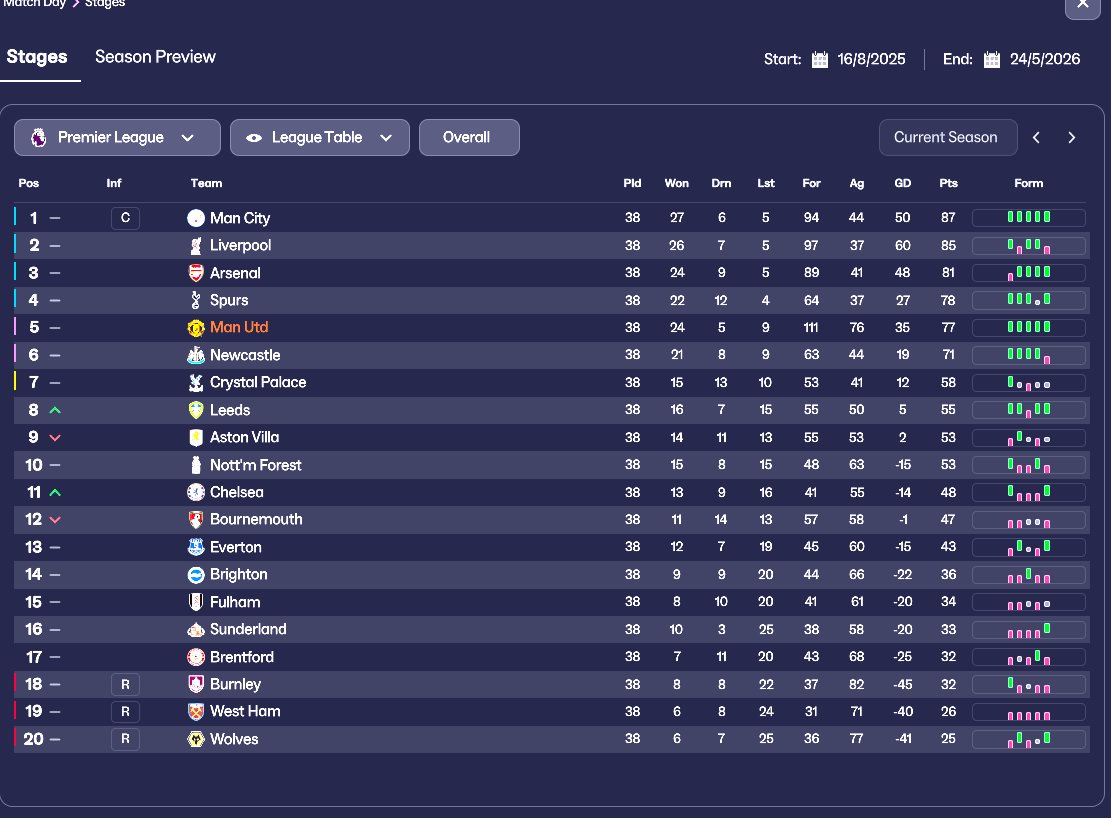The image size is (1111, 818).
Task: Click the Man Utd club badge
Action: [x=196, y=328]
